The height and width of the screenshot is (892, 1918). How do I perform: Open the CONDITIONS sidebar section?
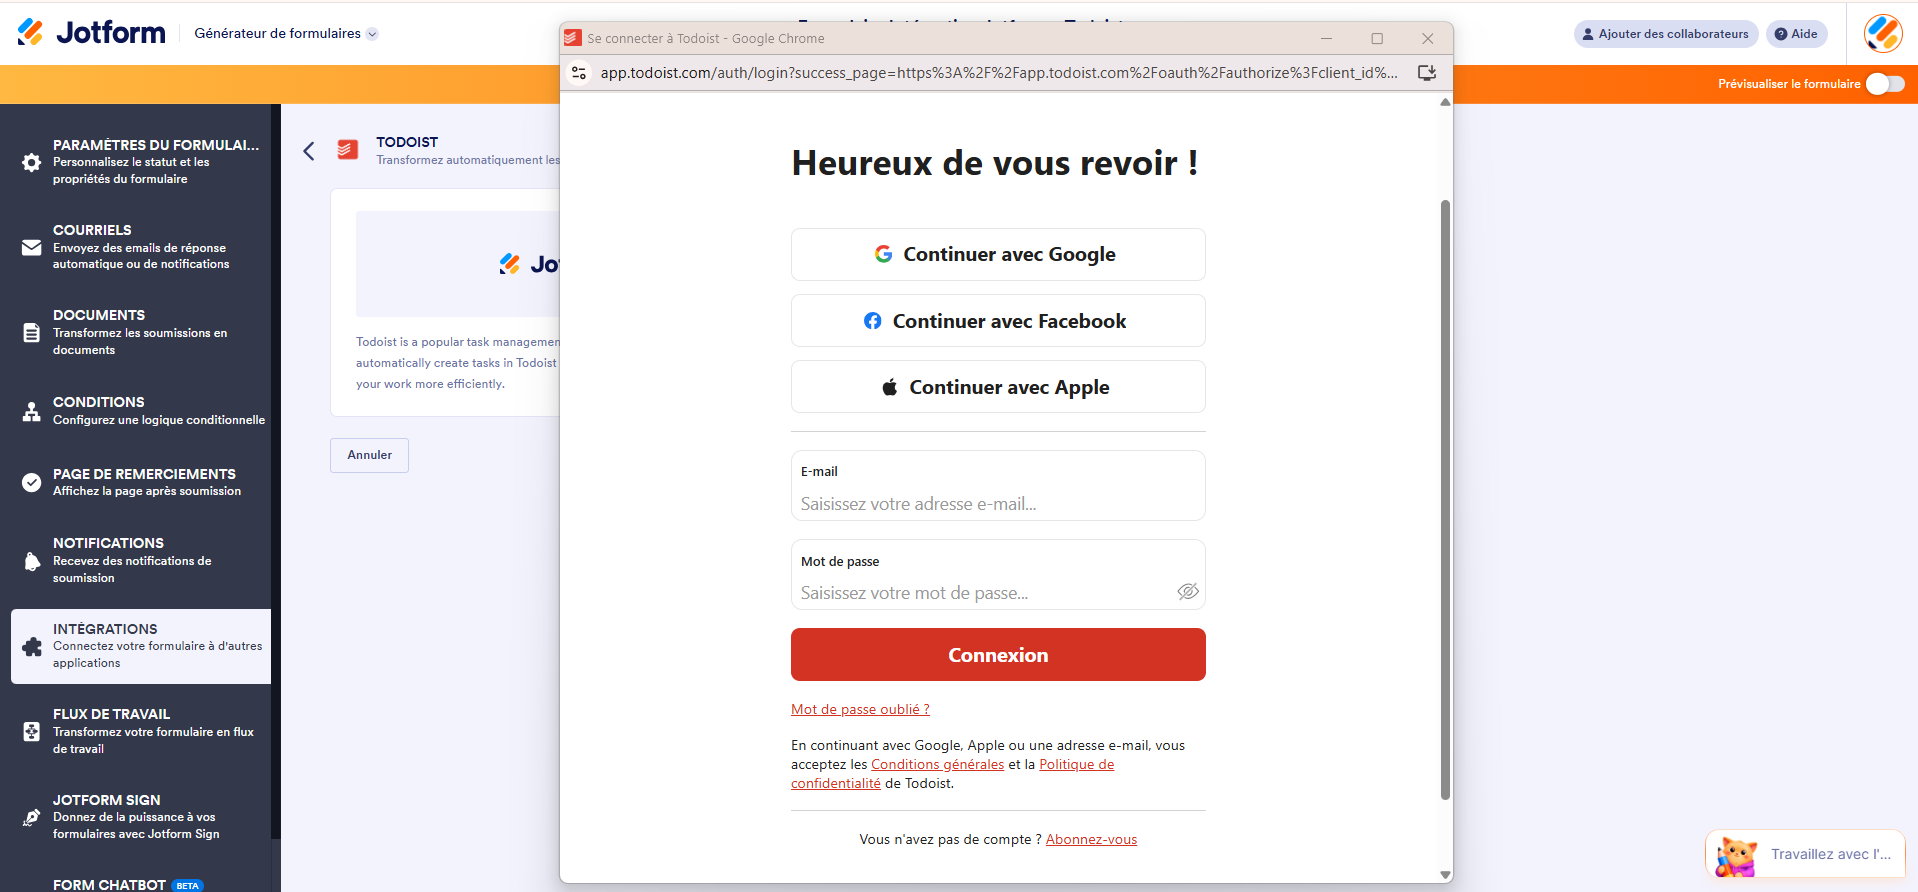coord(141,411)
